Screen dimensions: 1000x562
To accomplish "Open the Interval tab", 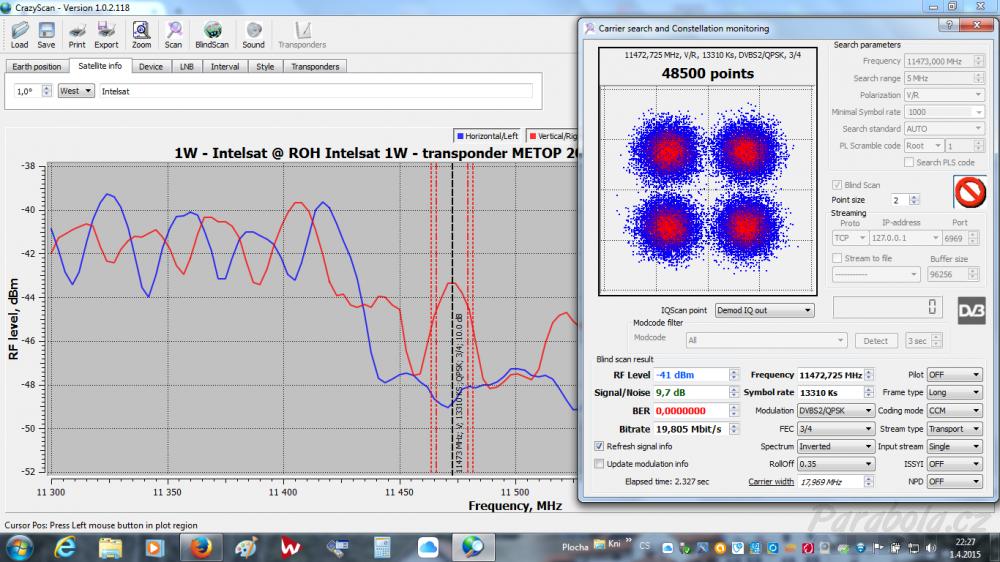I will pos(225,66).
